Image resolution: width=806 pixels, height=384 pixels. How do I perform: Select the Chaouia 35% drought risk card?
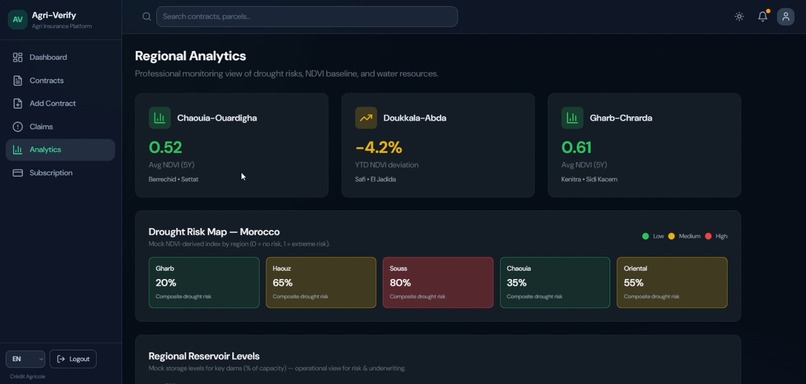point(555,282)
